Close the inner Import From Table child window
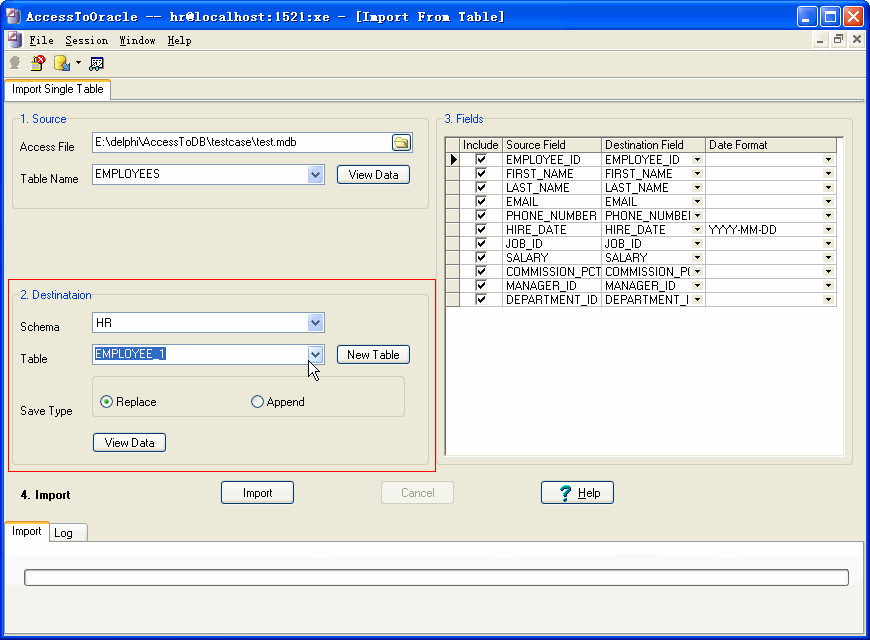The width and height of the screenshot is (870, 640). (x=857, y=39)
